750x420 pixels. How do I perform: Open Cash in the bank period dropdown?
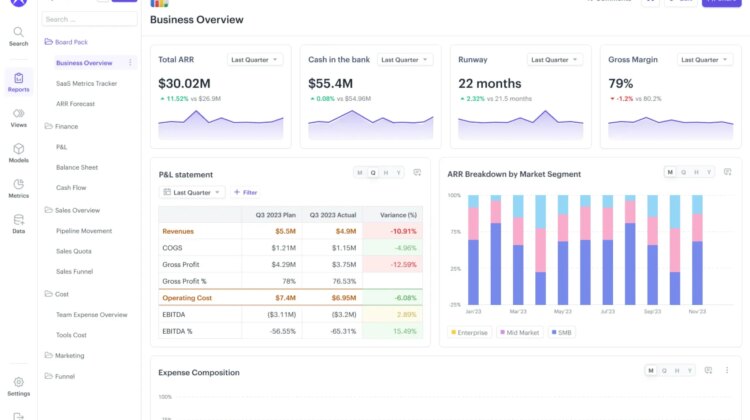click(405, 60)
